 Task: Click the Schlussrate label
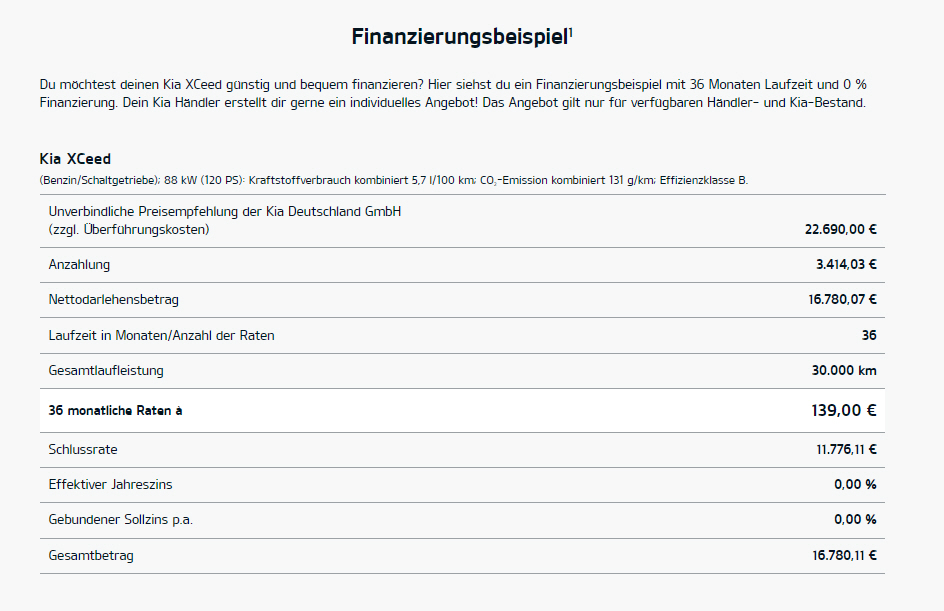(x=83, y=450)
